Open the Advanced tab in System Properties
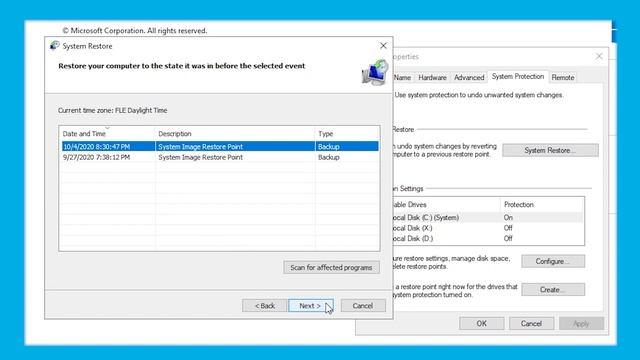 pos(469,77)
